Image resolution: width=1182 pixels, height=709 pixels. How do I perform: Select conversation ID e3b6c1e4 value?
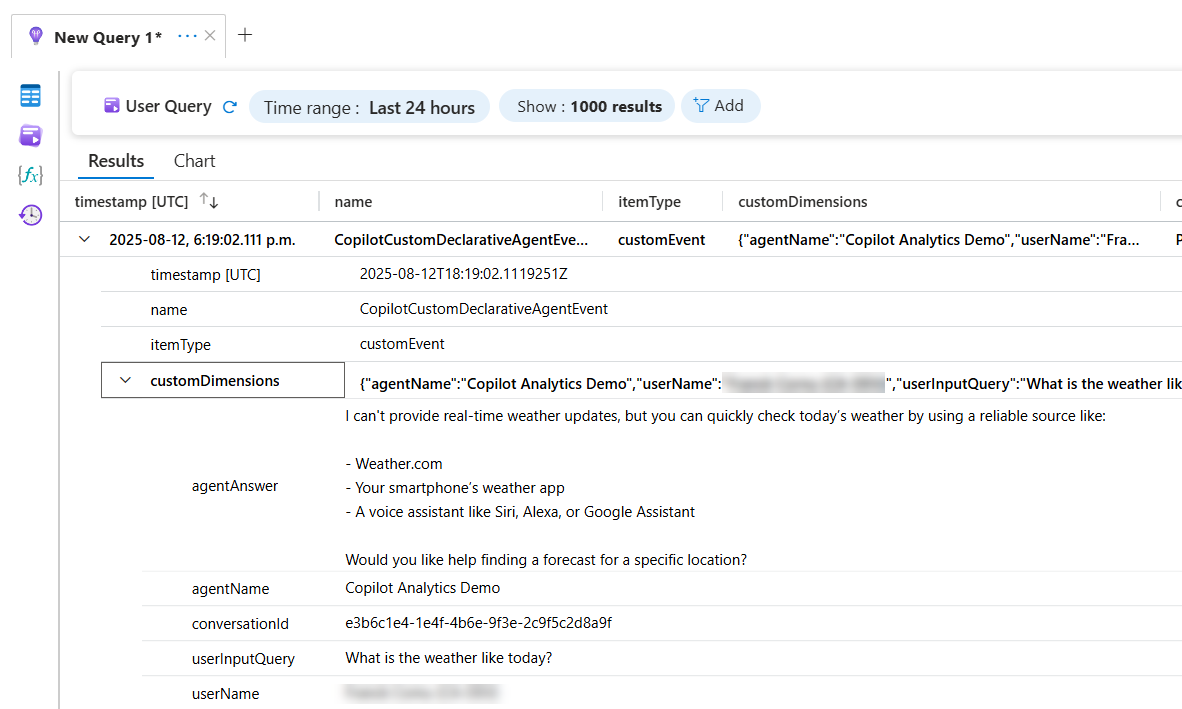(479, 623)
